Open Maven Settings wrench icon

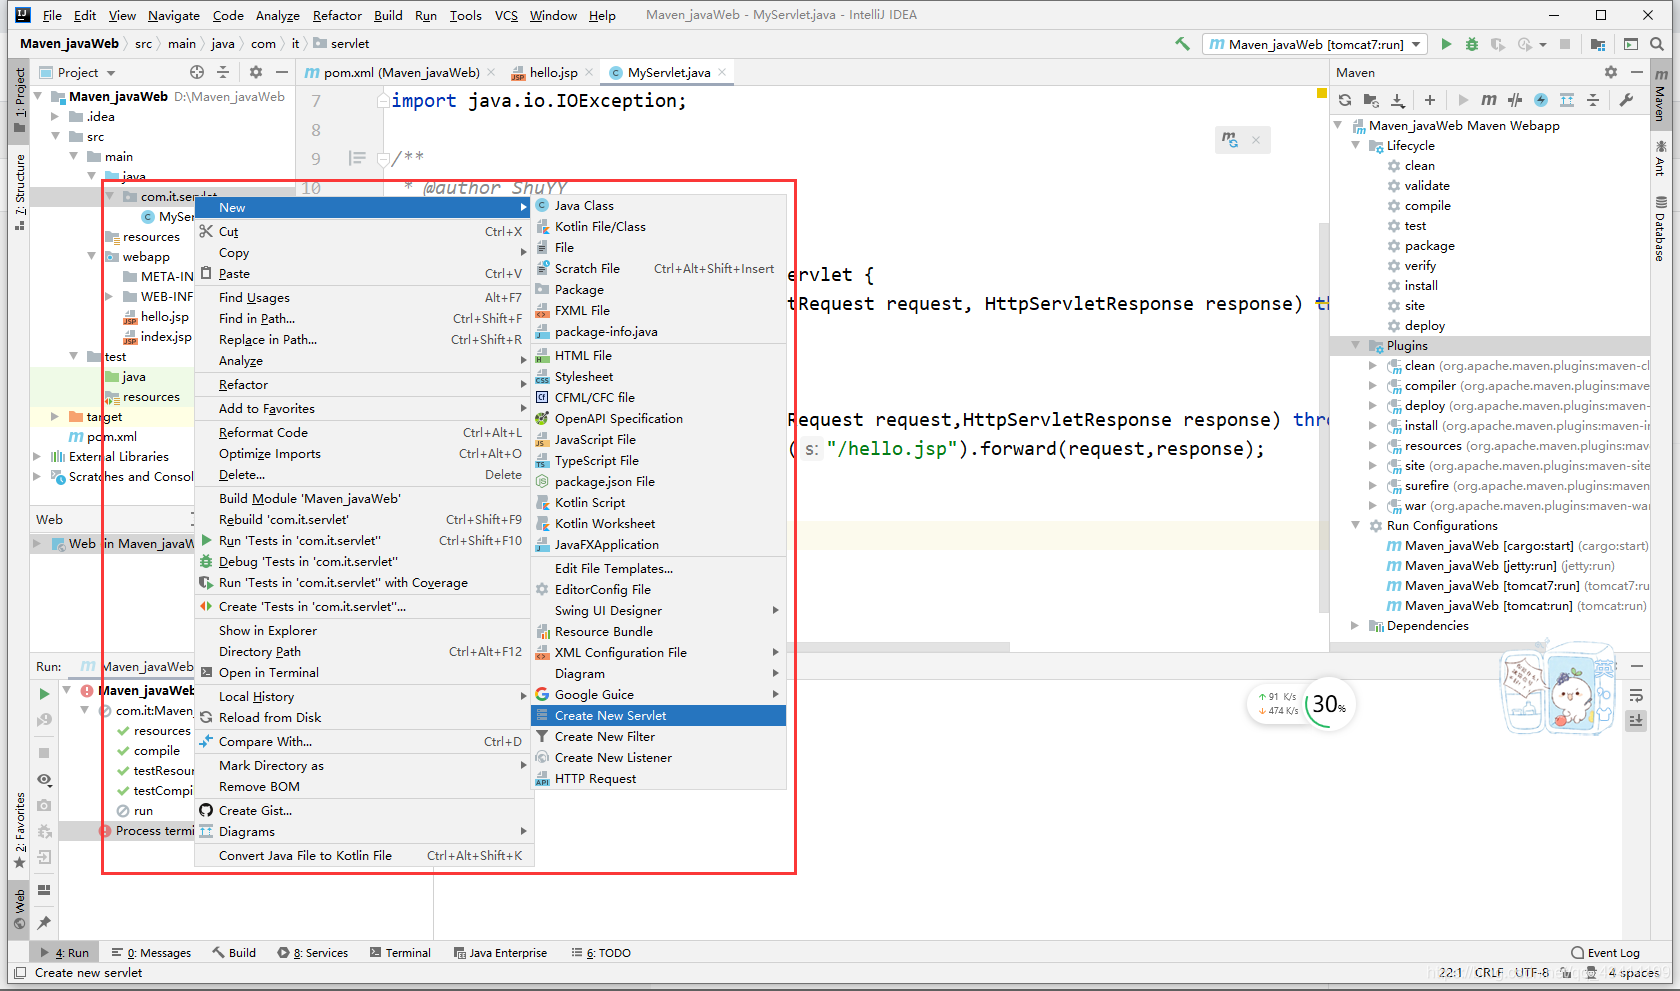point(1626,100)
